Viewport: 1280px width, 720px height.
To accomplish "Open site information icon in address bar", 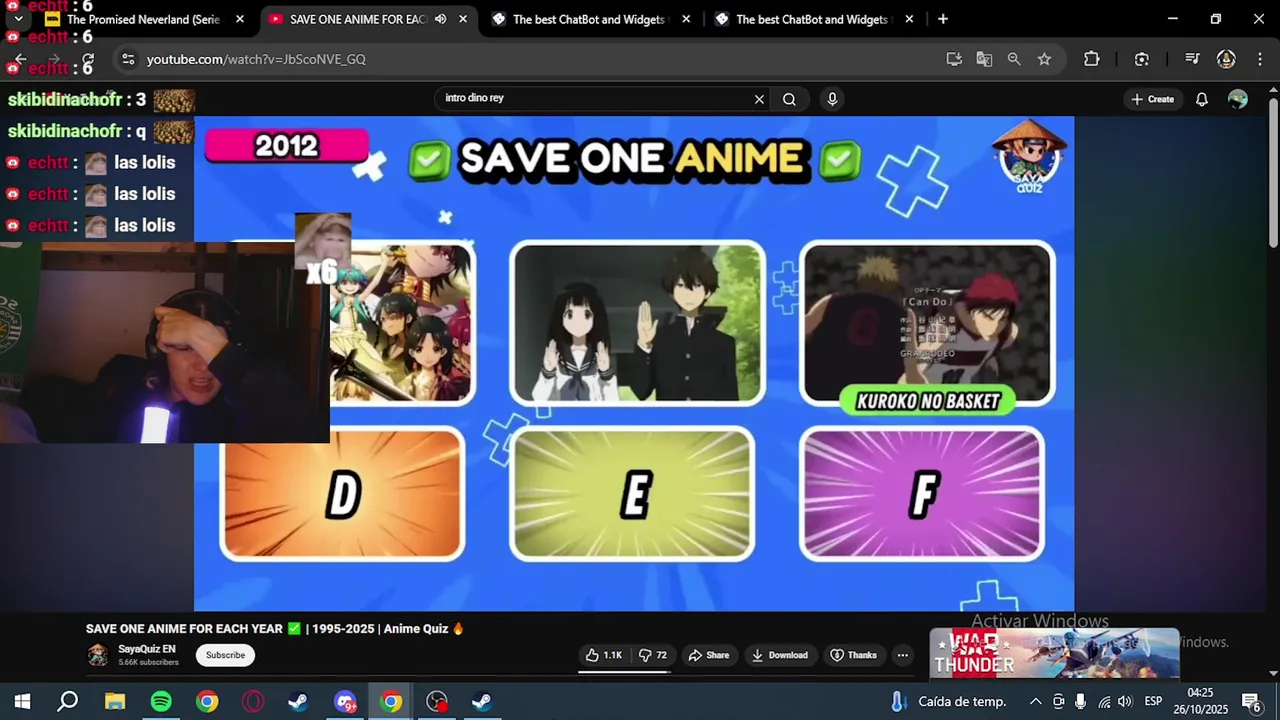I will pos(128,59).
